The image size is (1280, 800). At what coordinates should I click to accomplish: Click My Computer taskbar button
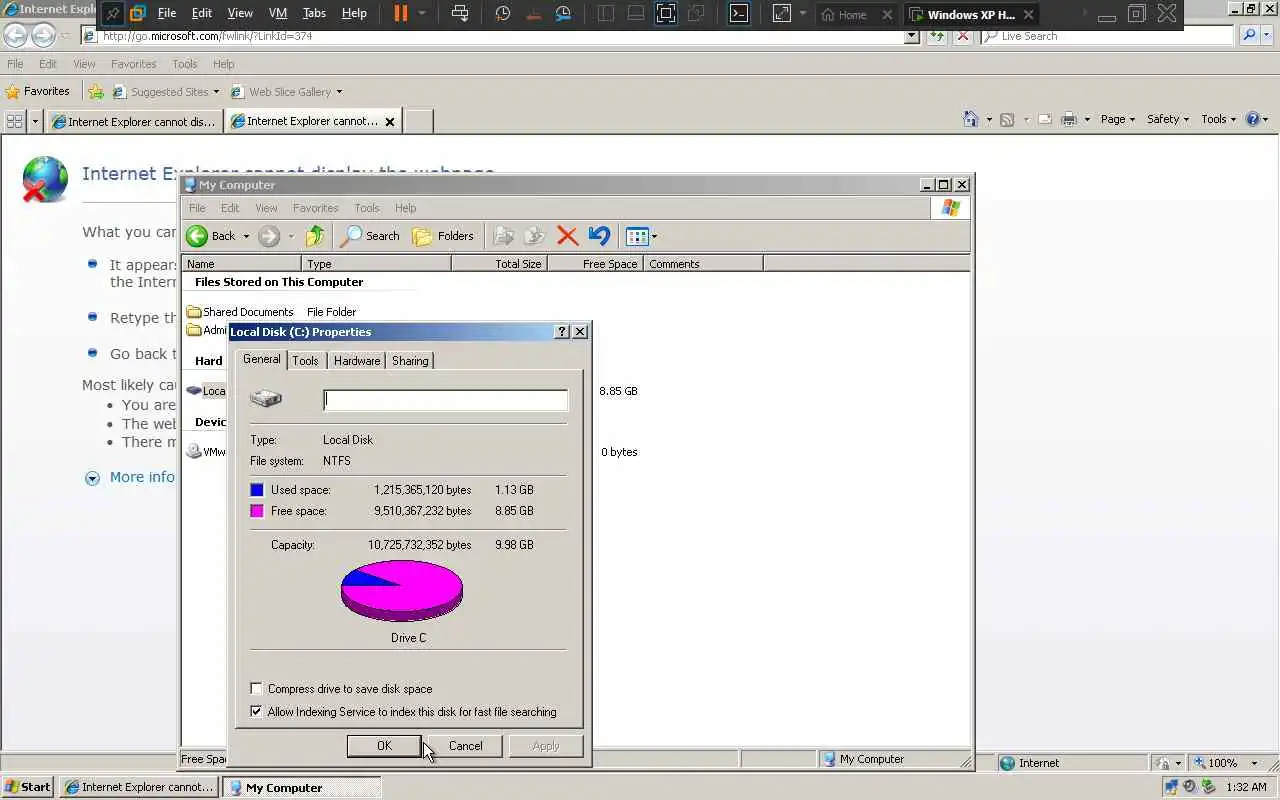301,787
